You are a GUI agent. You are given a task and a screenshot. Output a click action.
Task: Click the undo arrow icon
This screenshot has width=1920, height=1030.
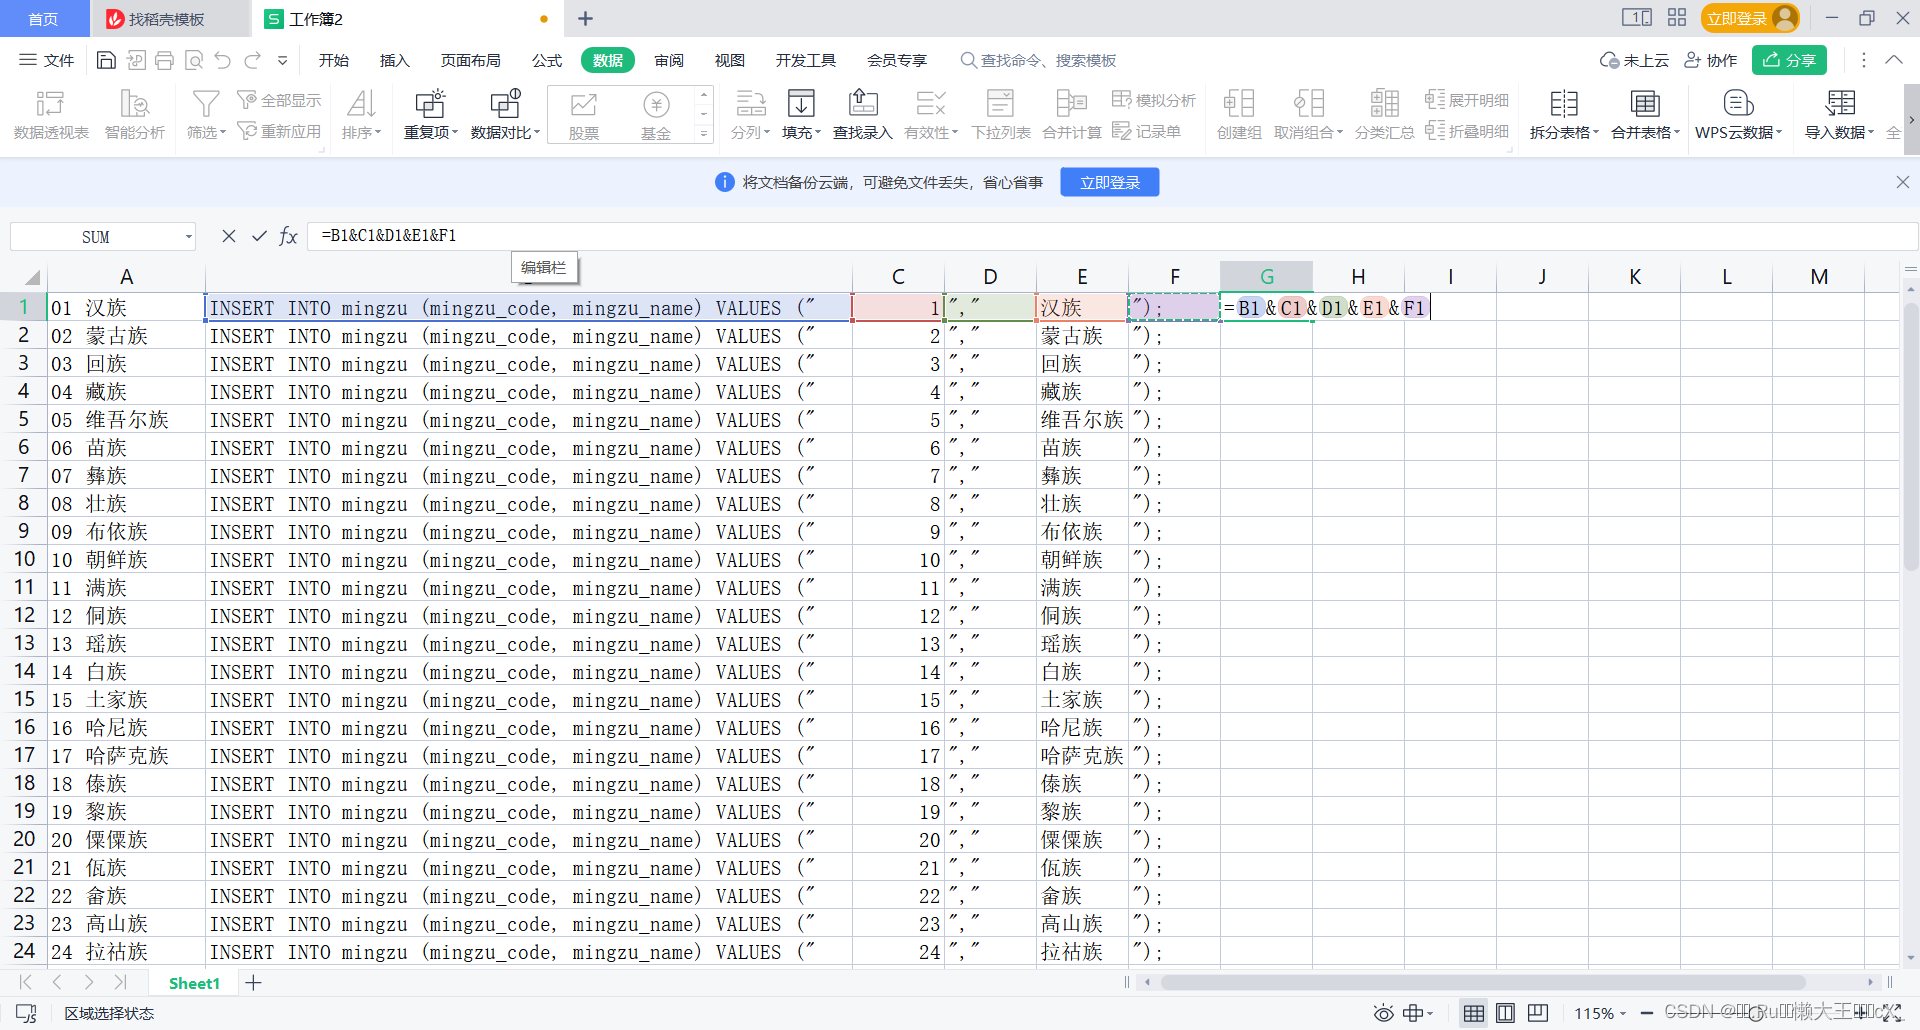[223, 61]
